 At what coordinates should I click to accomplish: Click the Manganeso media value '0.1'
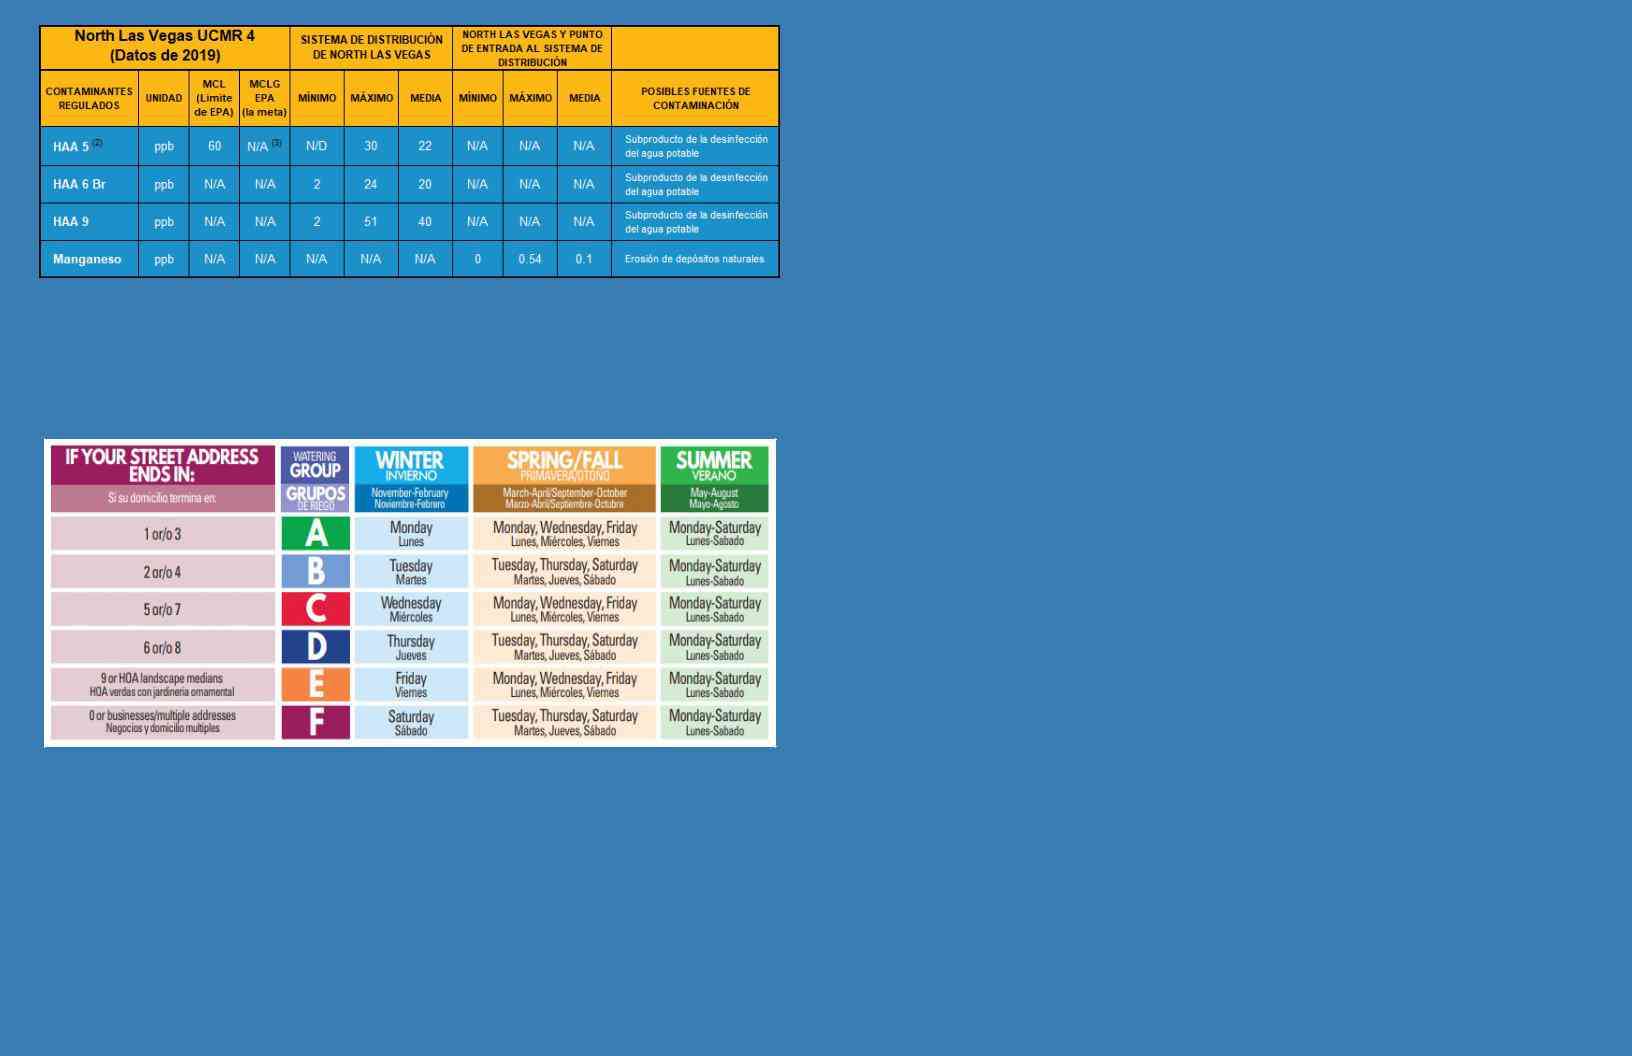(x=584, y=259)
